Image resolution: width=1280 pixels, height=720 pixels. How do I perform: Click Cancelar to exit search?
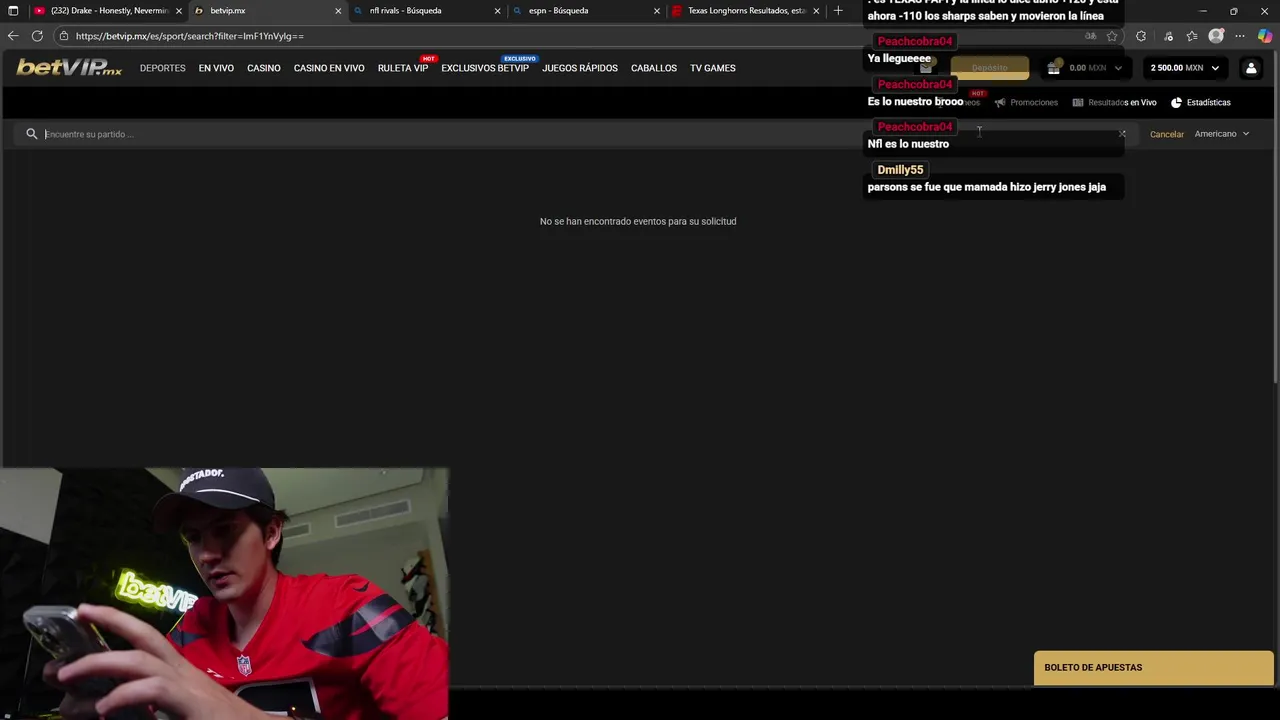1167,134
